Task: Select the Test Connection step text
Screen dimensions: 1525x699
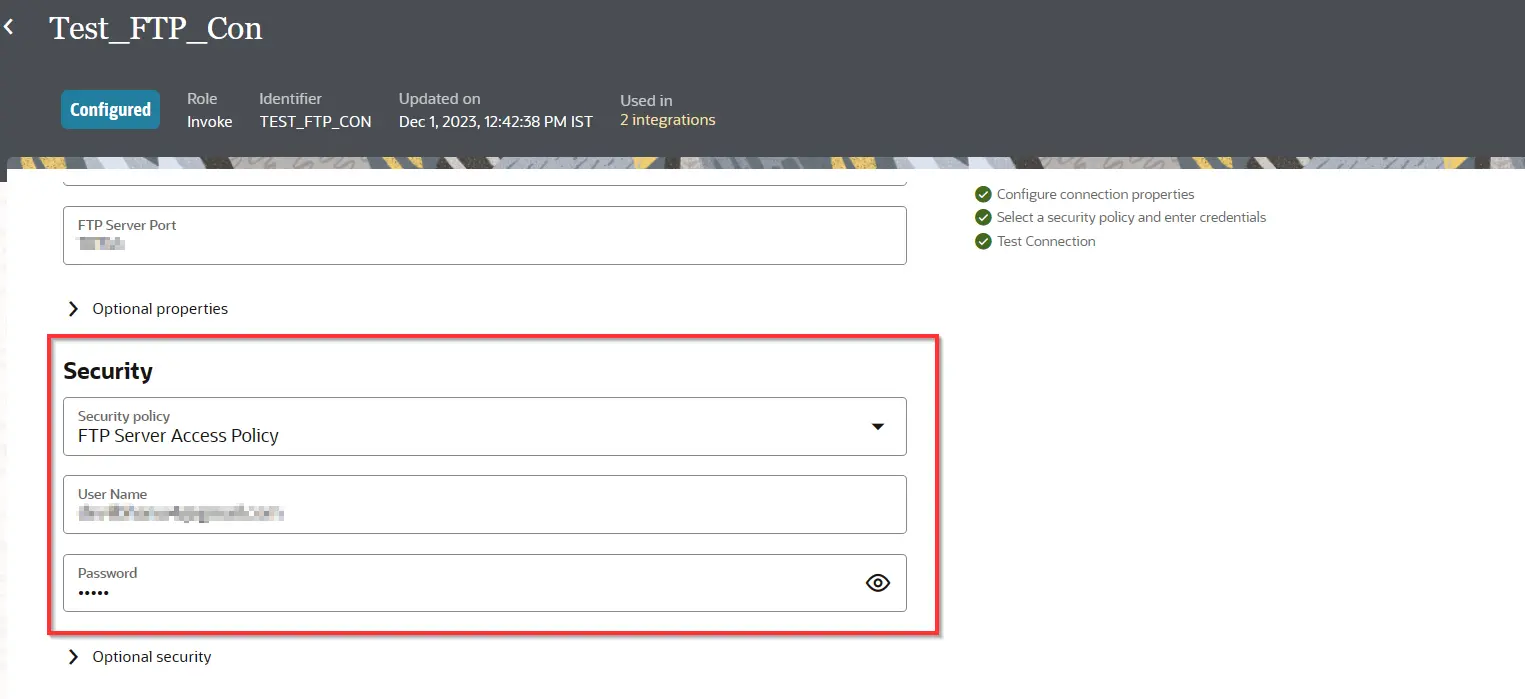Action: (x=1046, y=241)
